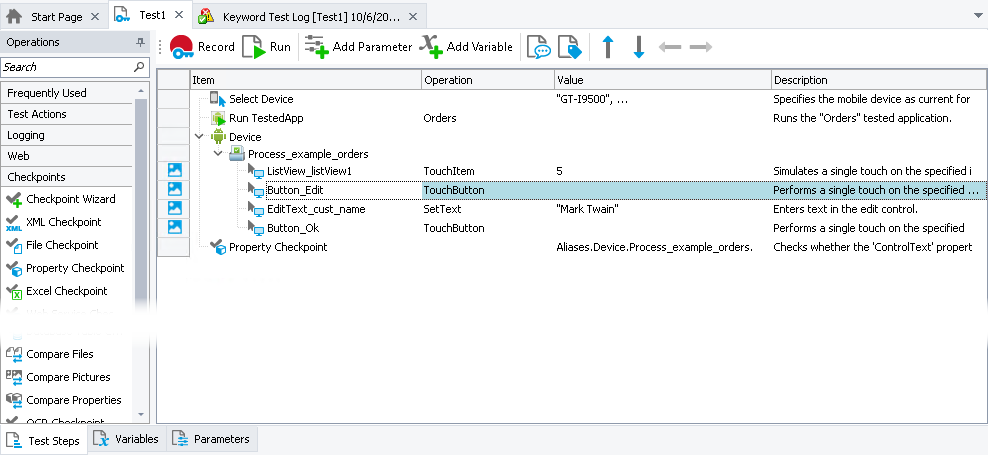Click Add Parameter toolbar button
Screen dimensions: 988x455
[x=358, y=46]
